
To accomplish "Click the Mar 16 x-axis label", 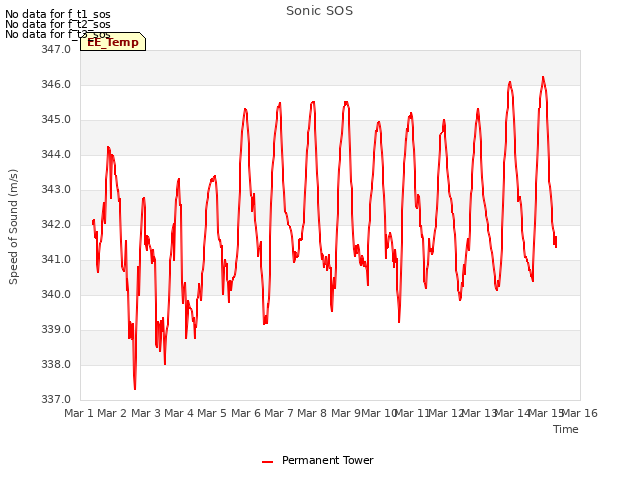I will point(580,413).
